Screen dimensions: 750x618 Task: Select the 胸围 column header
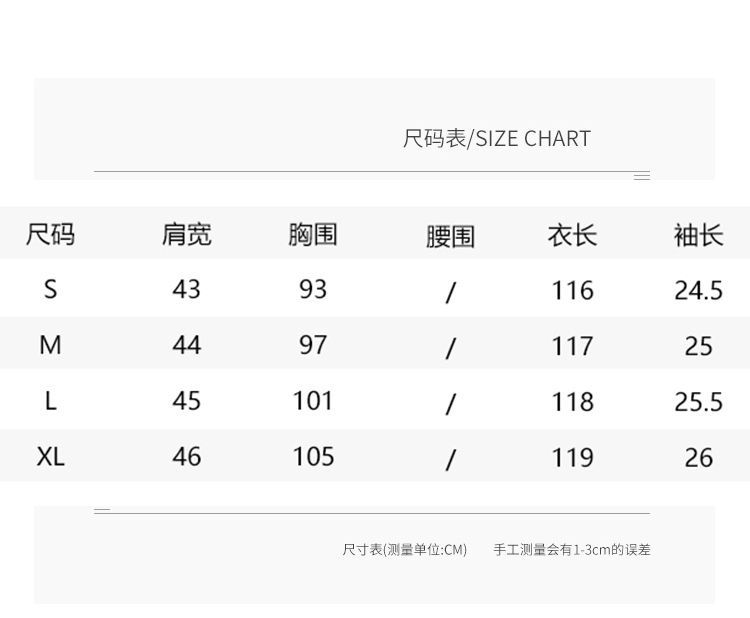click(x=313, y=235)
